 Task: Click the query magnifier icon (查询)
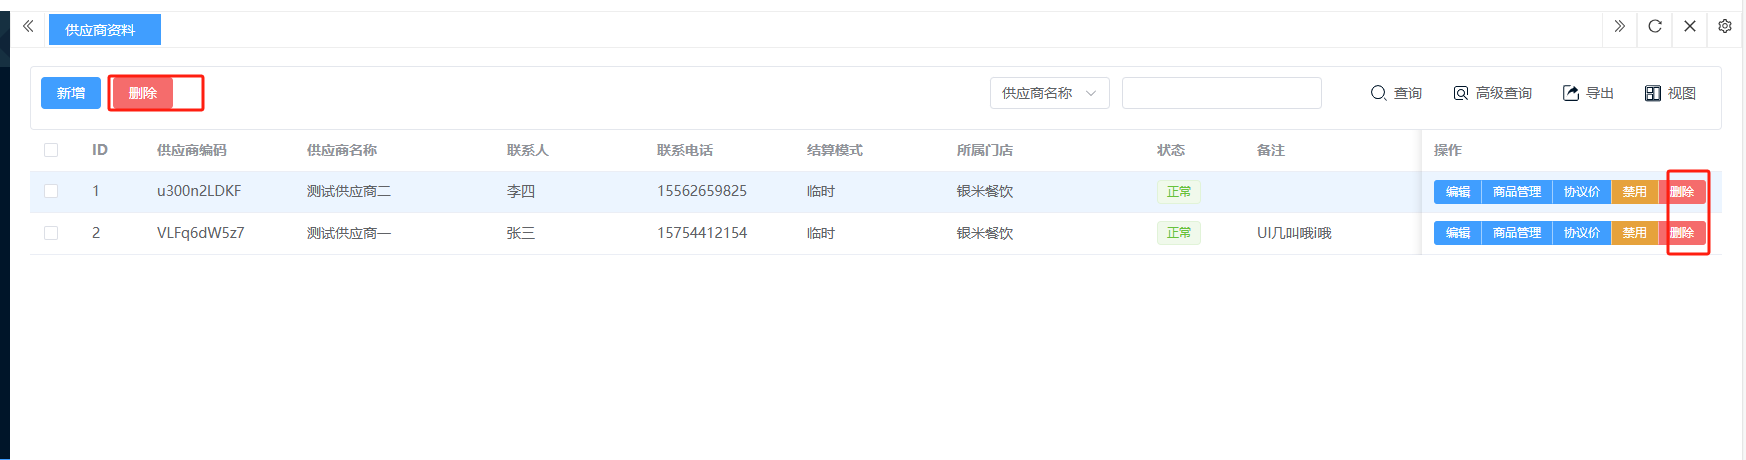pos(1378,93)
